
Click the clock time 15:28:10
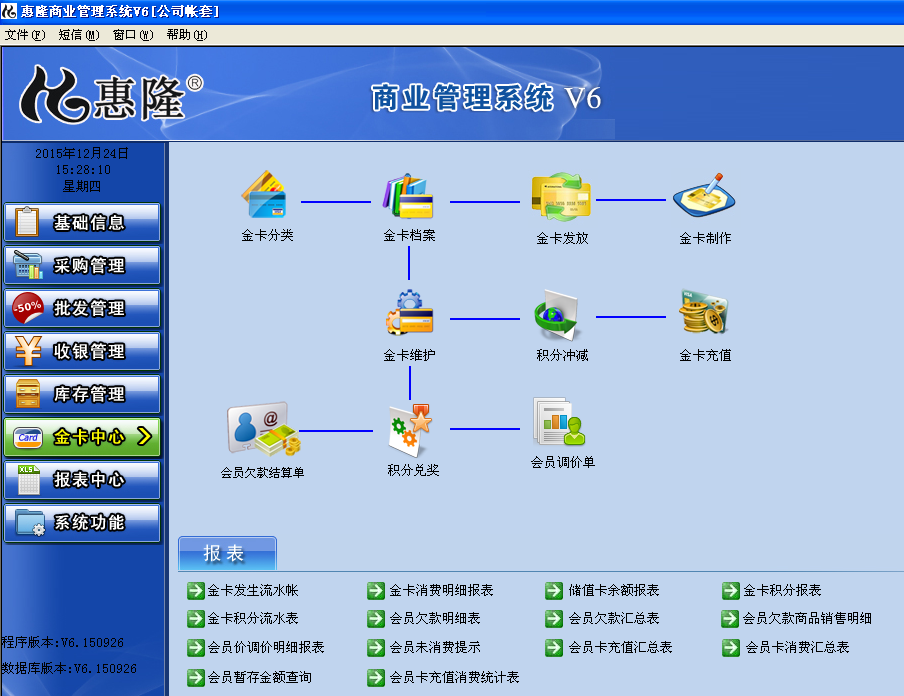[x=82, y=170]
